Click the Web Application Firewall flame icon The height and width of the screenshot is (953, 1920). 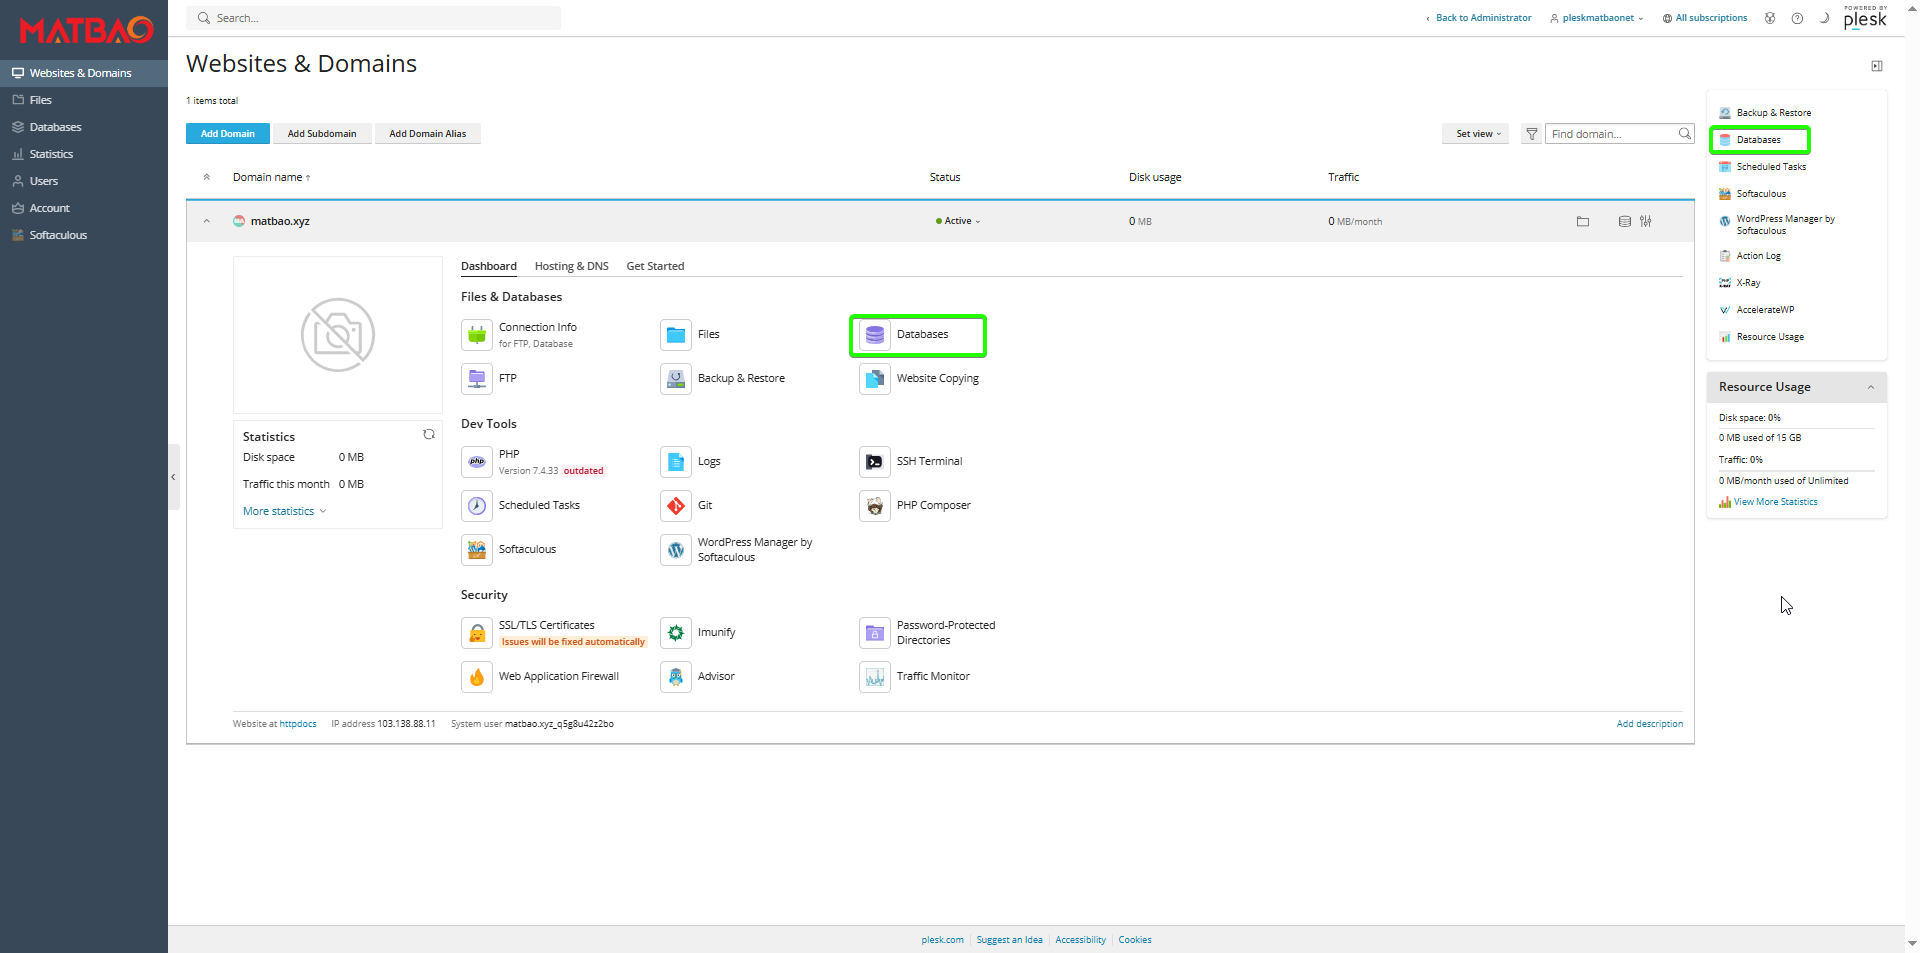click(477, 677)
